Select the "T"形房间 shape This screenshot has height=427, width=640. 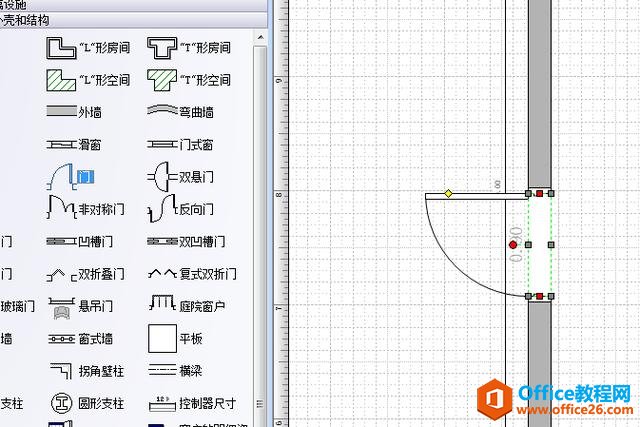click(x=162, y=47)
